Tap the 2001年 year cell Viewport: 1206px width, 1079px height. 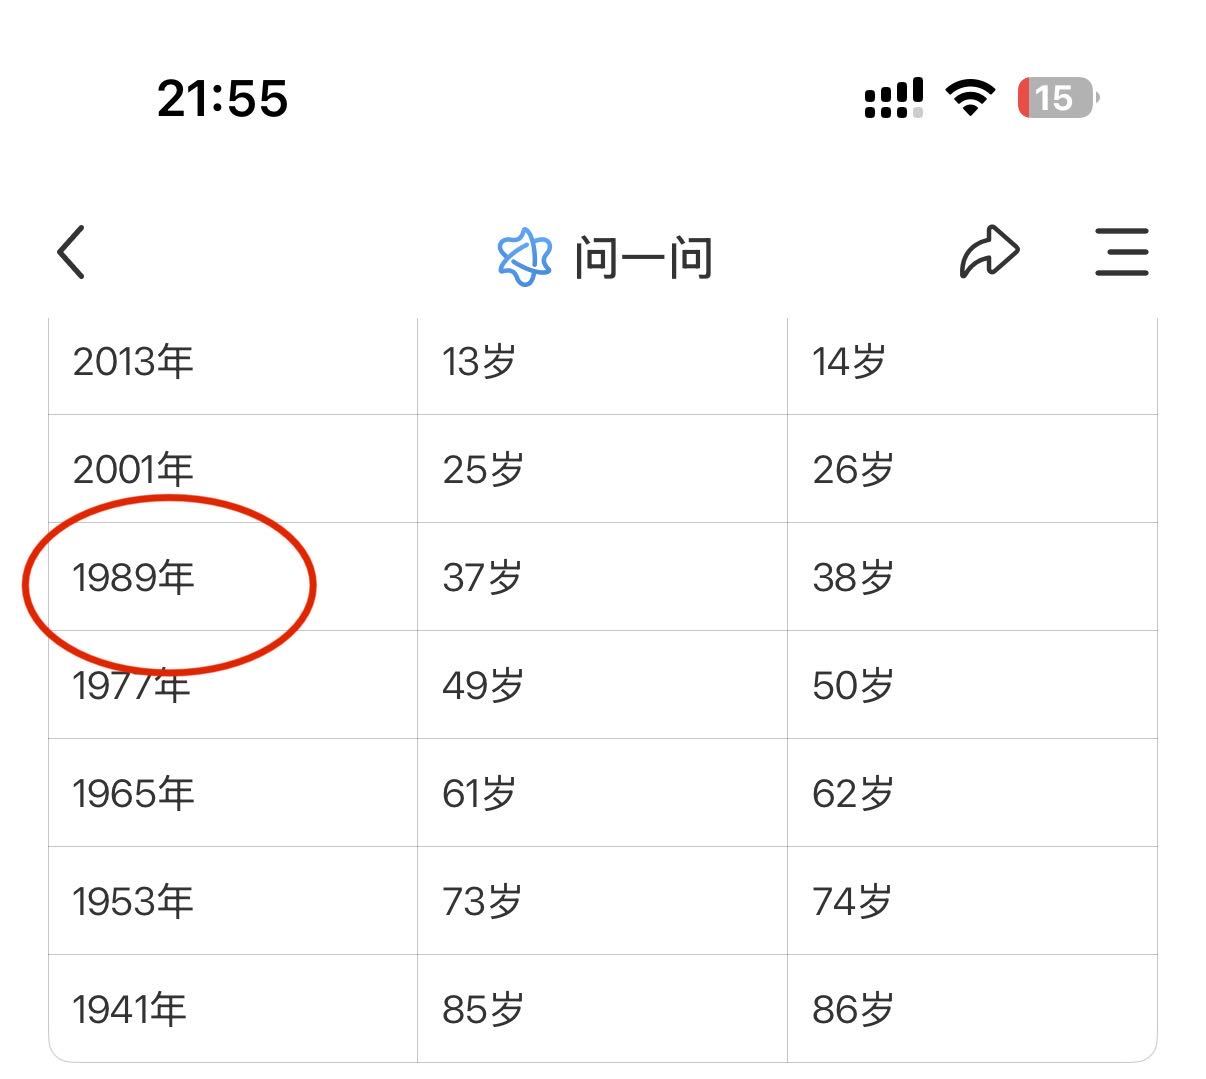tap(133, 470)
